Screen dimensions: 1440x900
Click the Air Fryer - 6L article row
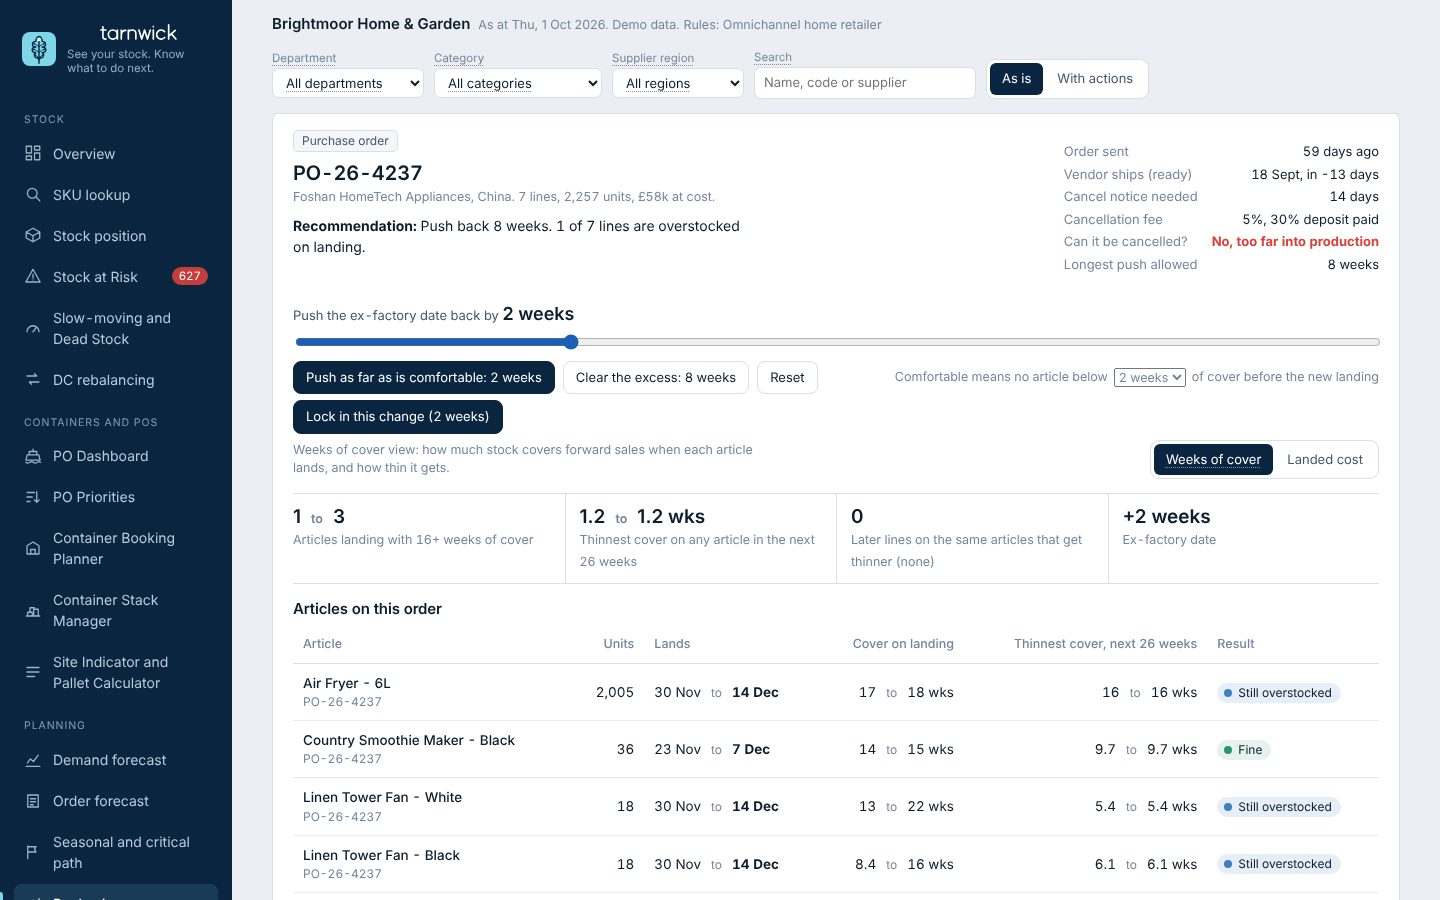click(x=836, y=692)
